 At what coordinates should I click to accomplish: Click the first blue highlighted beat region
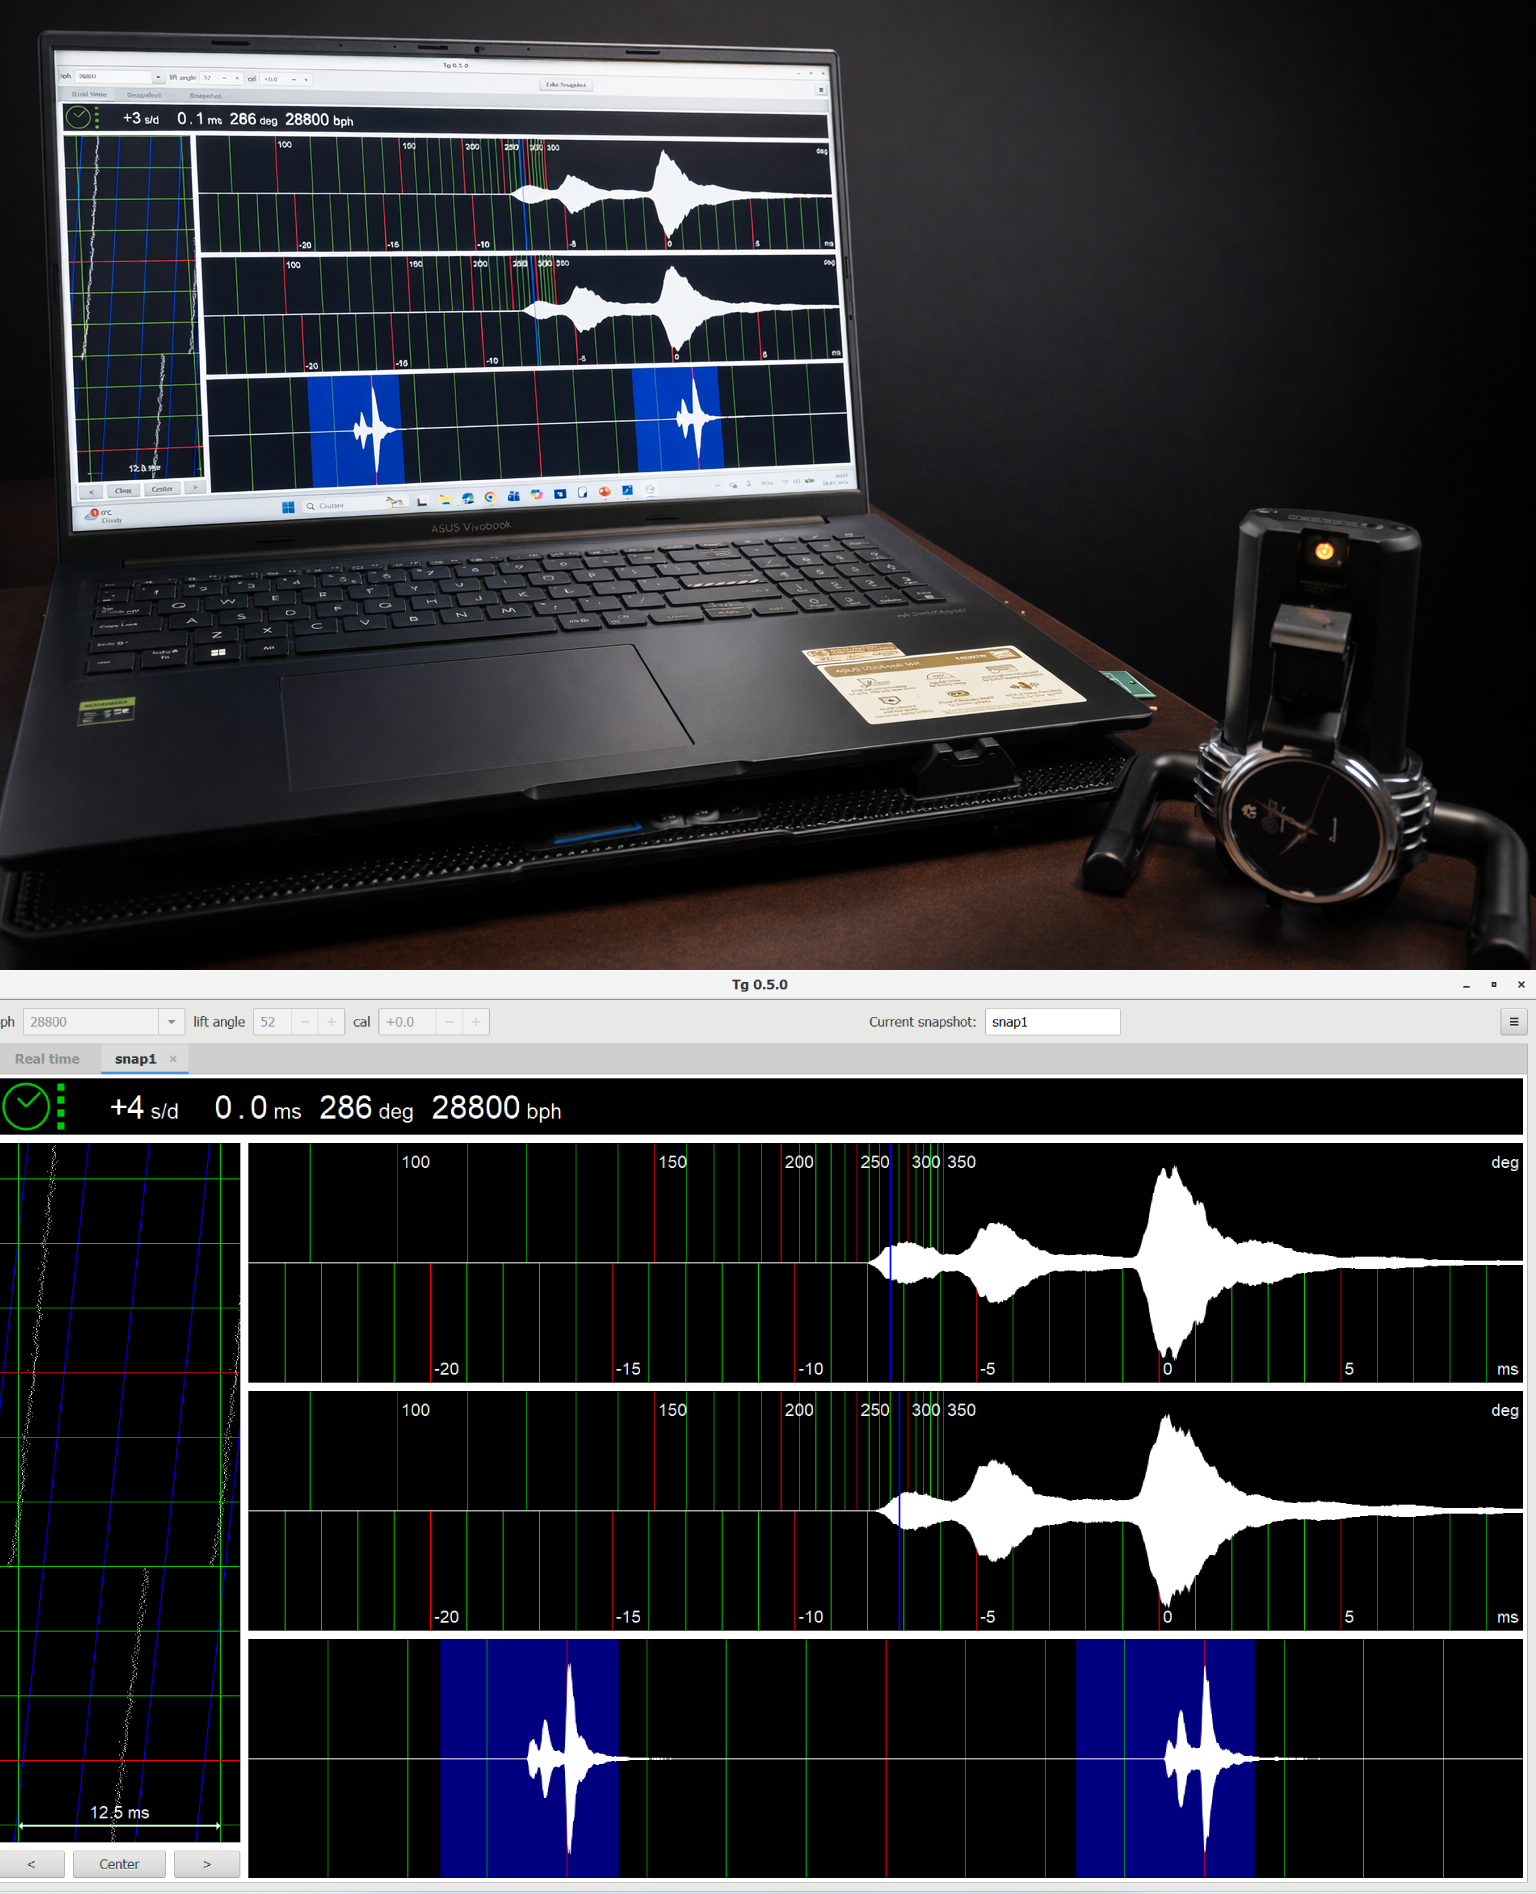click(529, 1757)
